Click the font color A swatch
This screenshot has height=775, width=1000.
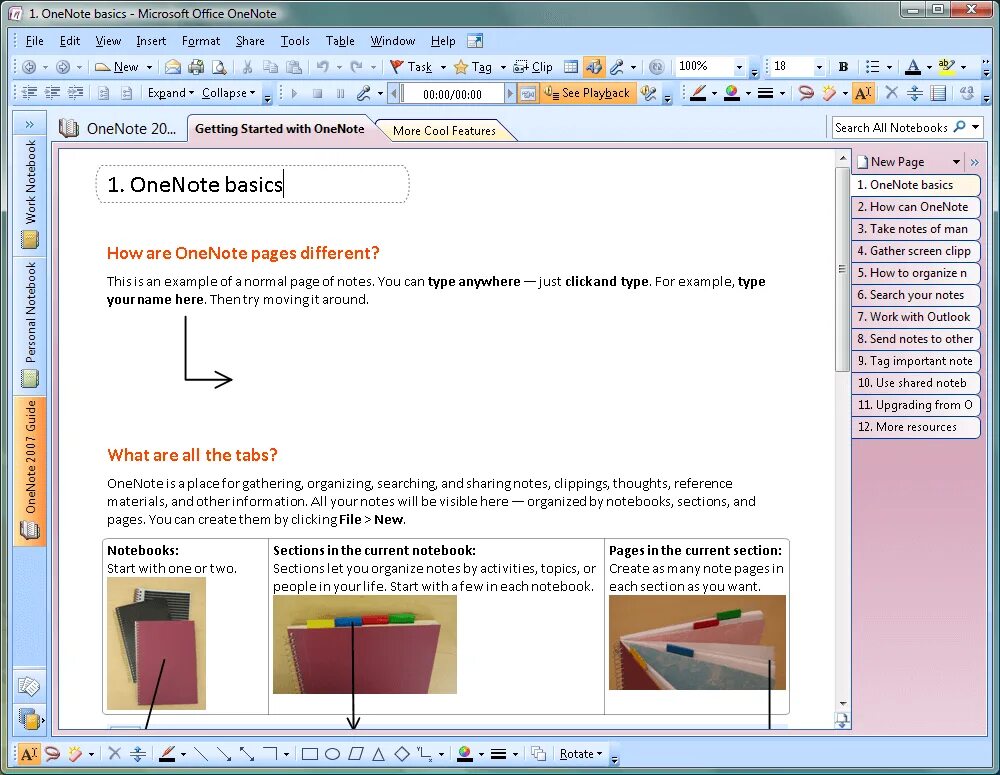pos(913,67)
